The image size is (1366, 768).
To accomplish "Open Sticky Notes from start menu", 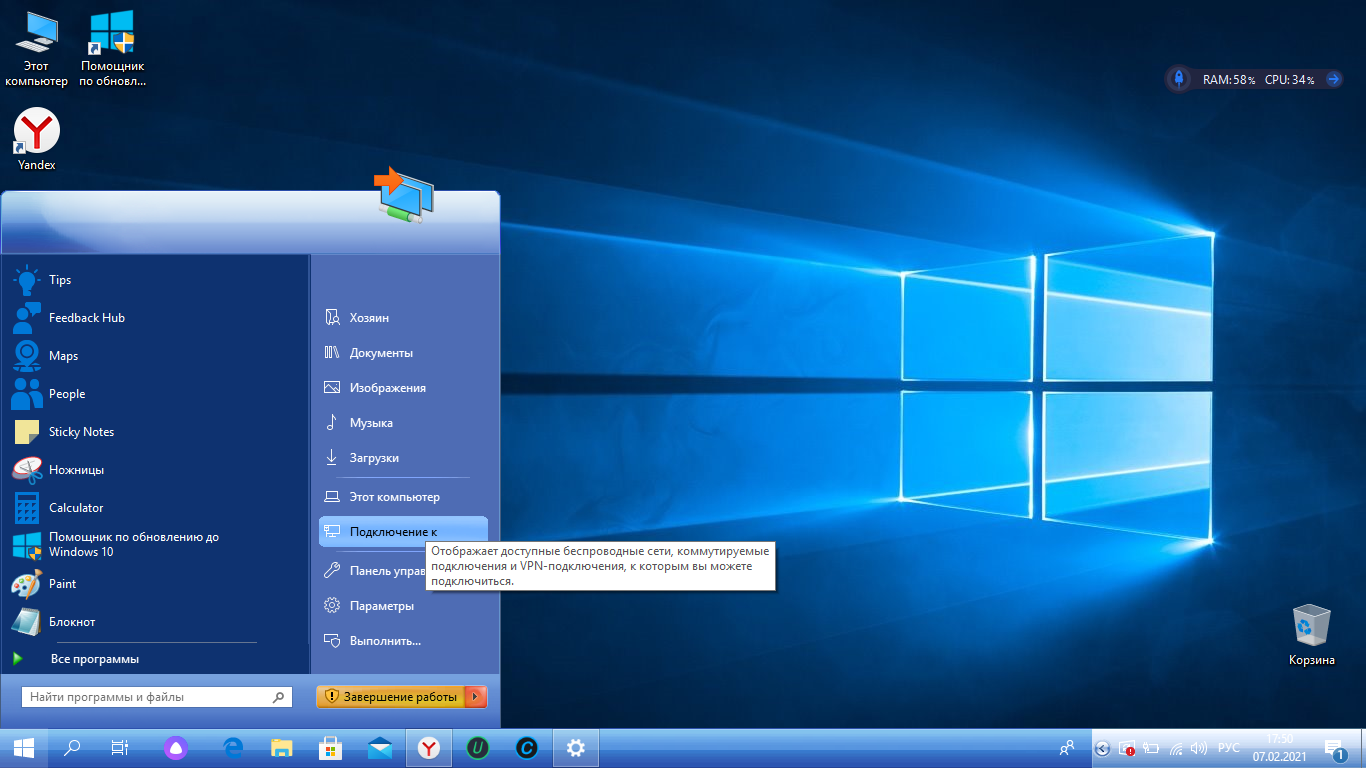I will click(81, 432).
